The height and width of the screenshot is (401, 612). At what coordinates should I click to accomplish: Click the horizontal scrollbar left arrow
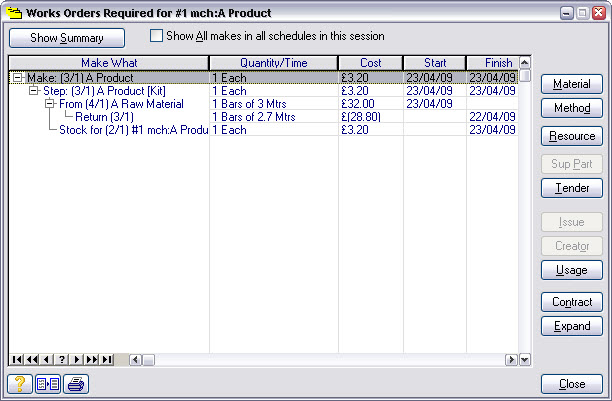[135, 360]
